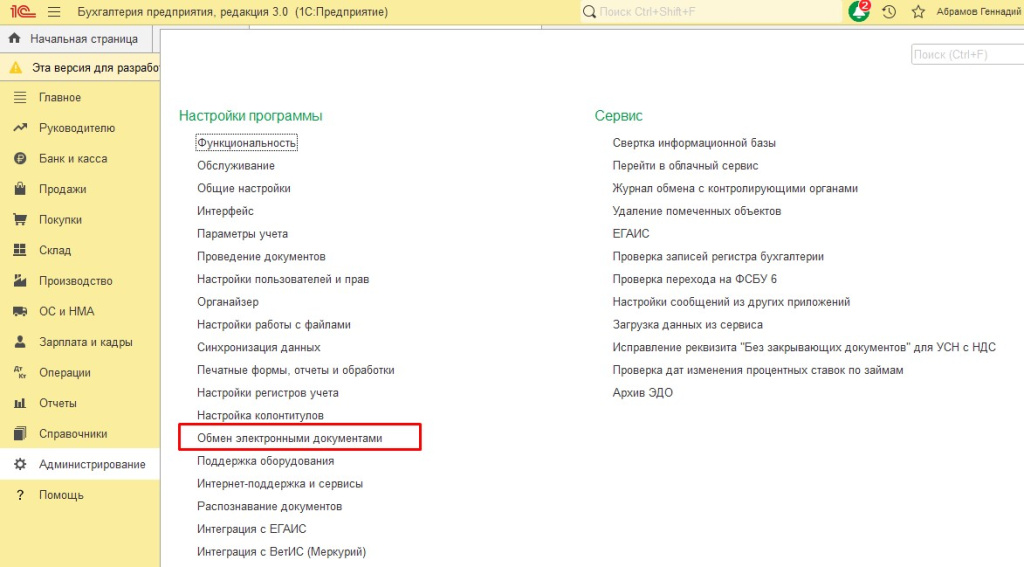This screenshot has height=567, width=1024.
Task: Open Перейти в облачный сервис
Action: coord(685,165)
